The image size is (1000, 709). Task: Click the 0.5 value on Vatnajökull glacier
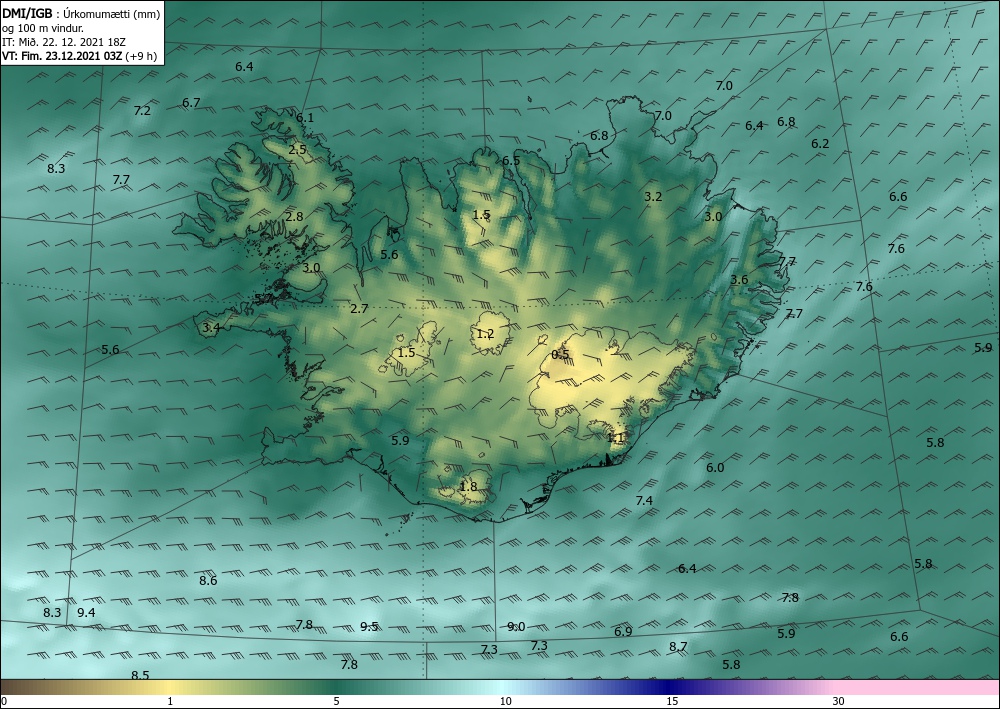tap(560, 355)
